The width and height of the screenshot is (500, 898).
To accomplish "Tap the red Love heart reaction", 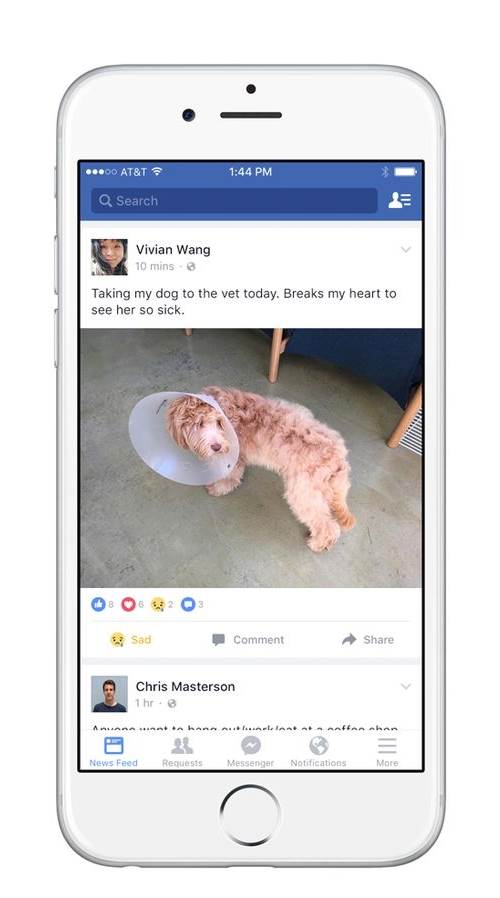I will [x=128, y=604].
